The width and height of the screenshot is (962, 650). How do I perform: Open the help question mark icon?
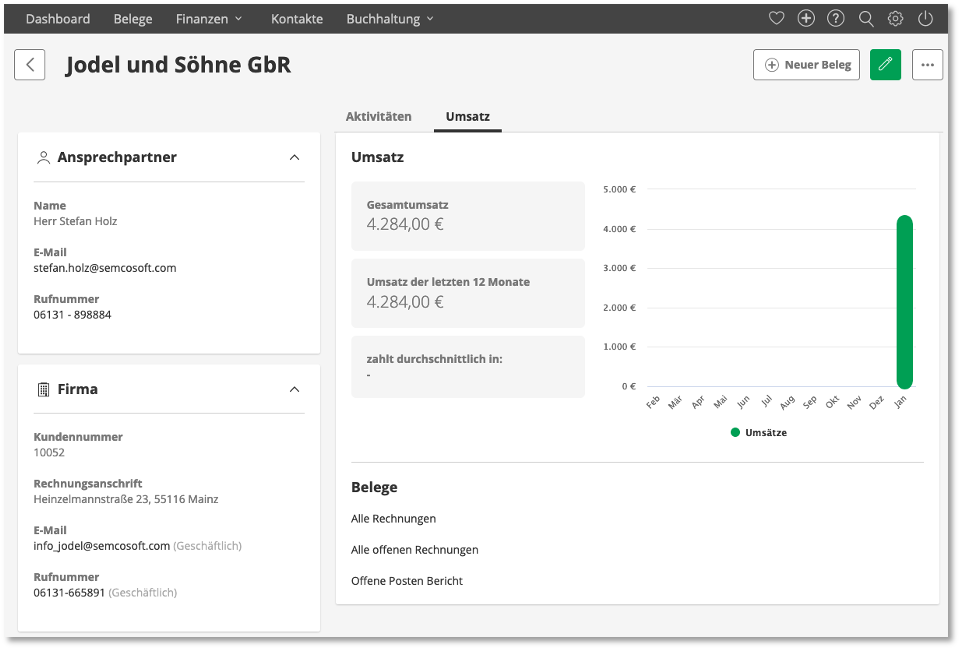(x=835, y=18)
